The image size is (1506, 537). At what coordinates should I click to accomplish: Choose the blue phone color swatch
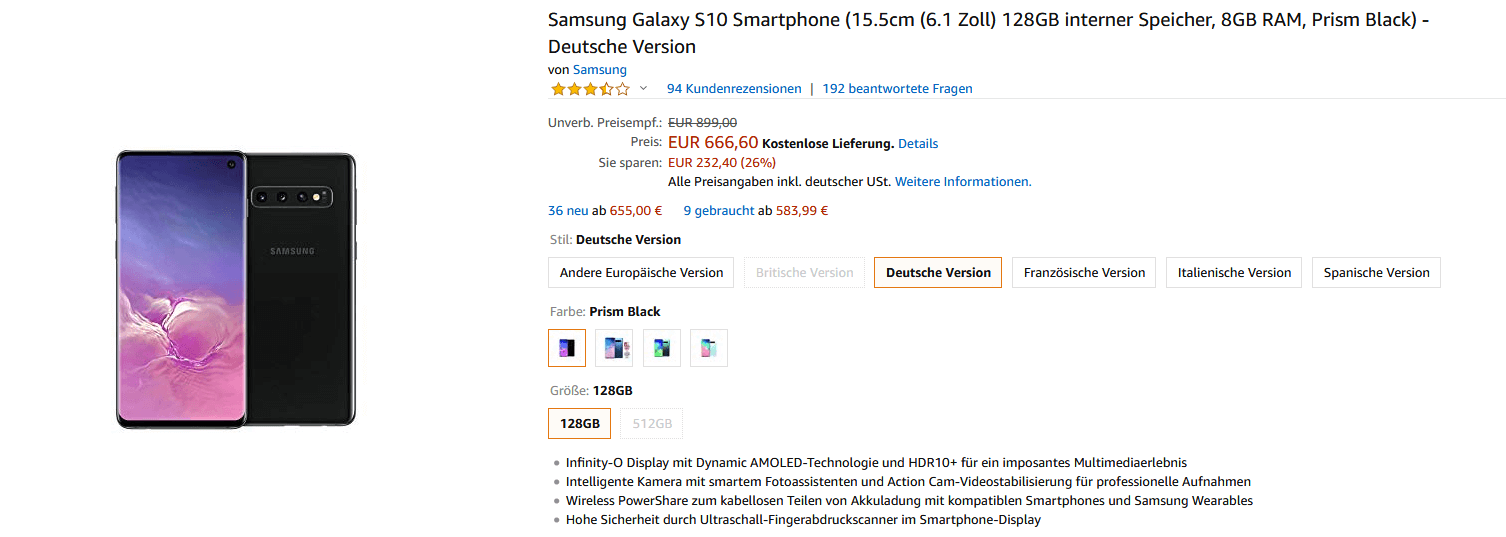(x=614, y=348)
